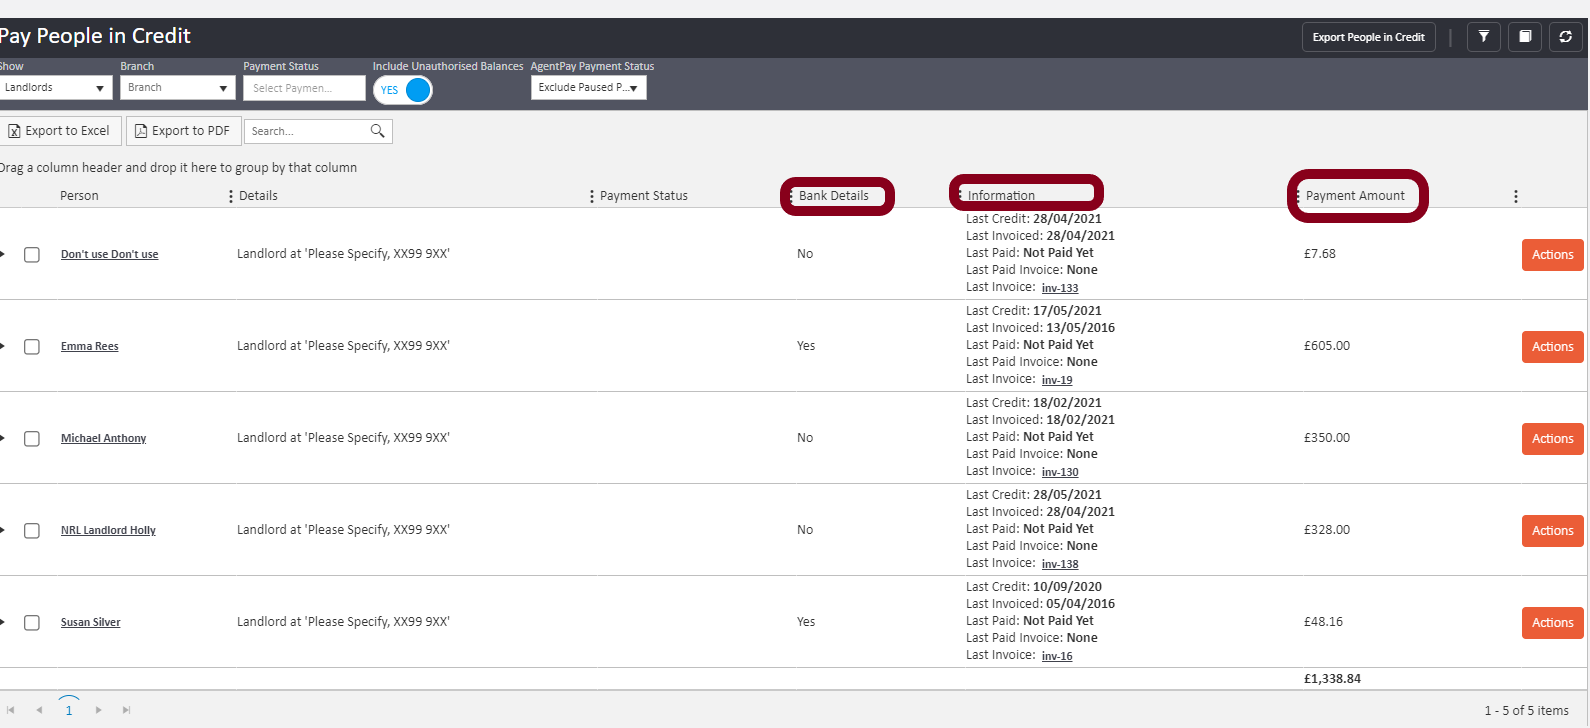Click Actions button for NRL Landlord Holly
This screenshot has height=728, width=1590.
tap(1552, 531)
